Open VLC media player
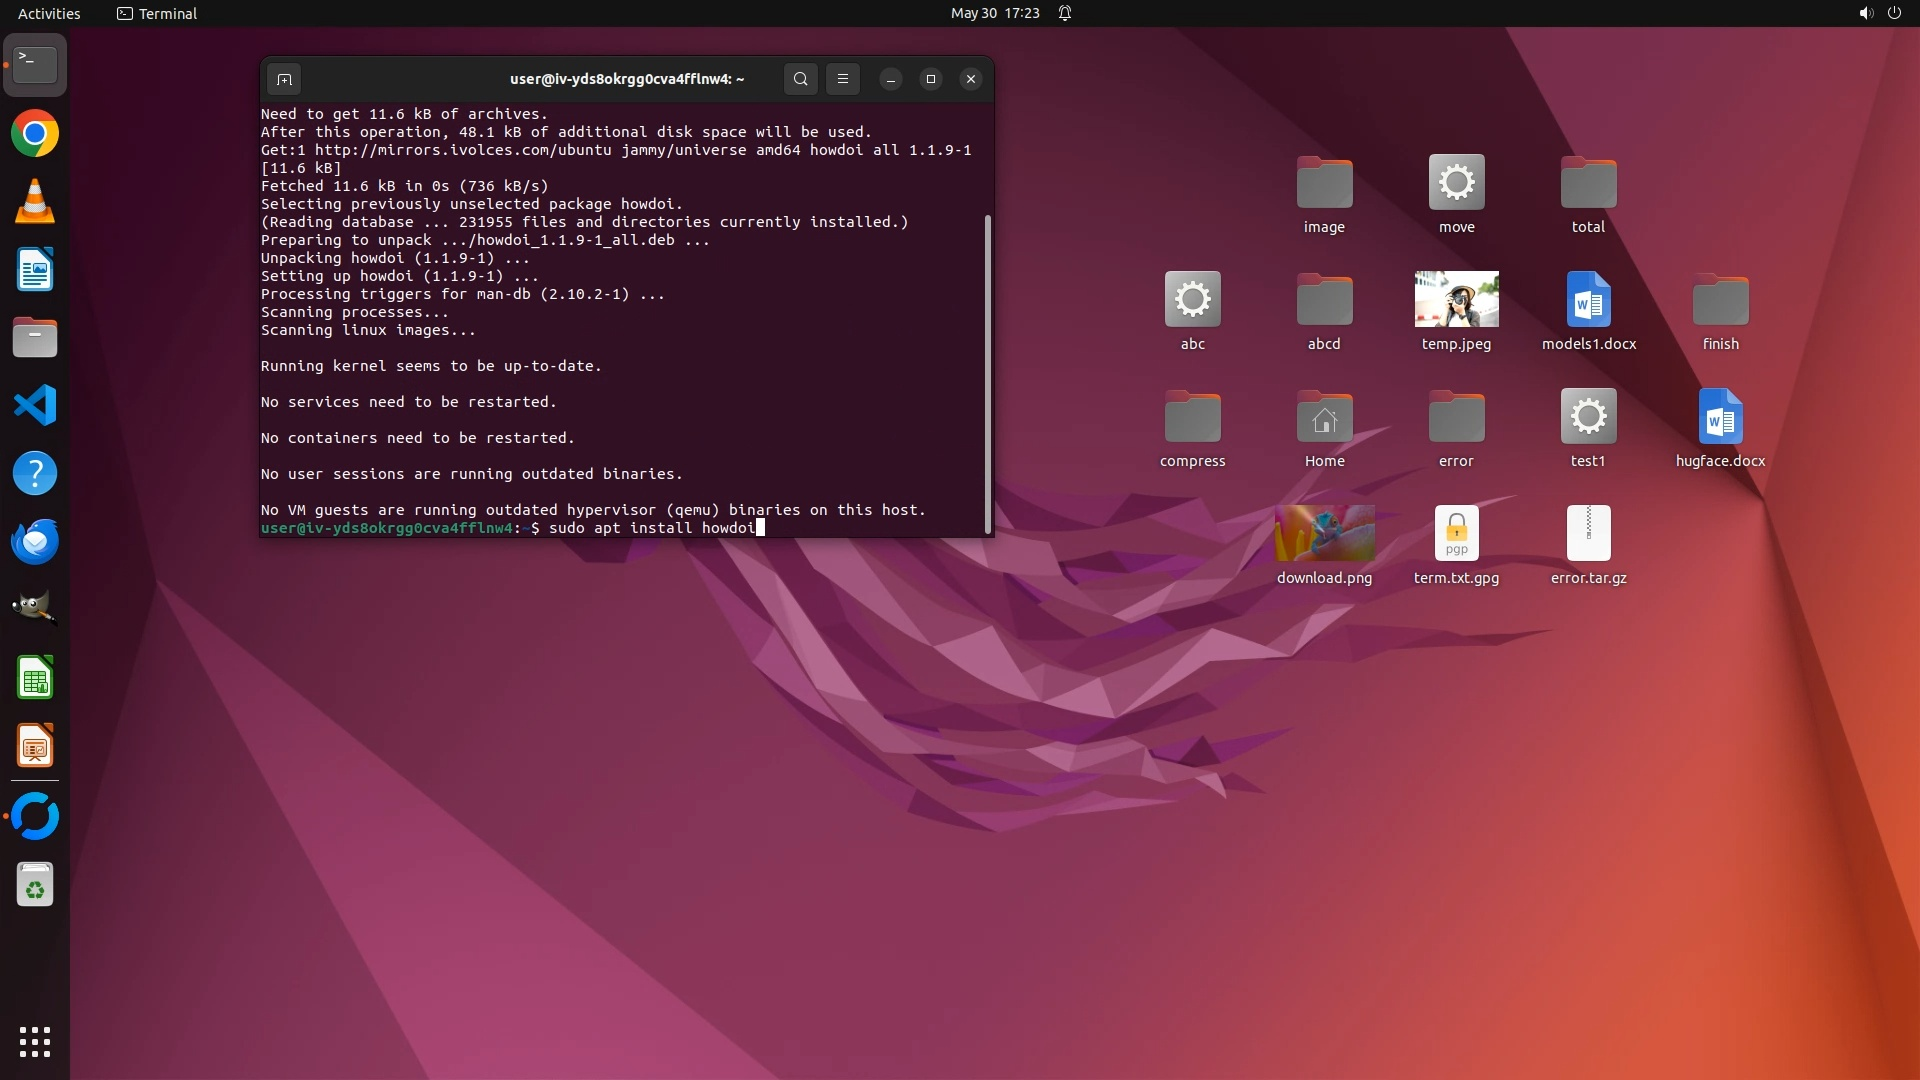Viewport: 1920px width, 1080px height. [35, 202]
